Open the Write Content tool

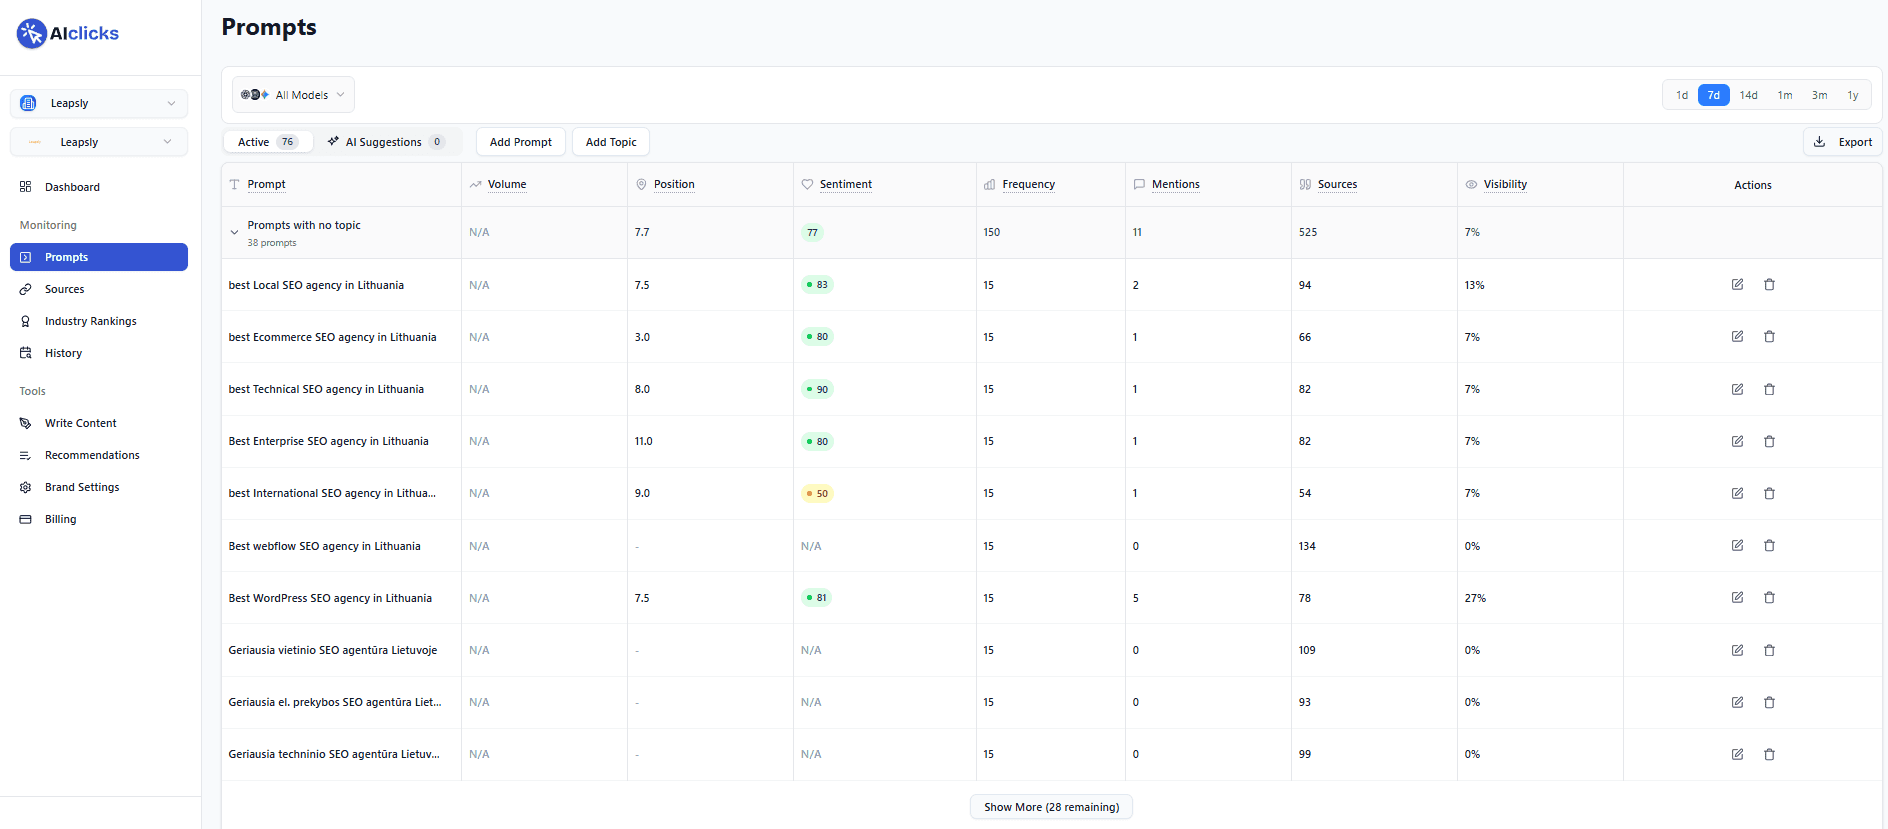pyautogui.click(x=99, y=423)
